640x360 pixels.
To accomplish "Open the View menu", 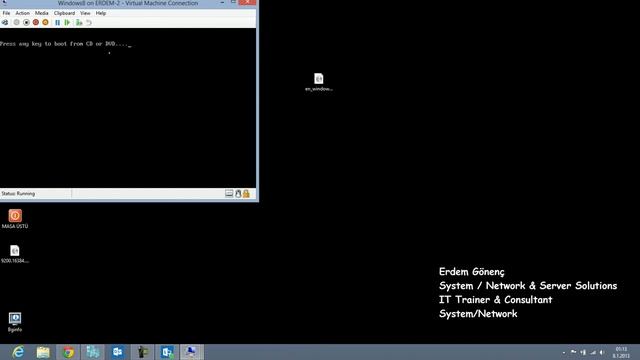I will (x=85, y=13).
